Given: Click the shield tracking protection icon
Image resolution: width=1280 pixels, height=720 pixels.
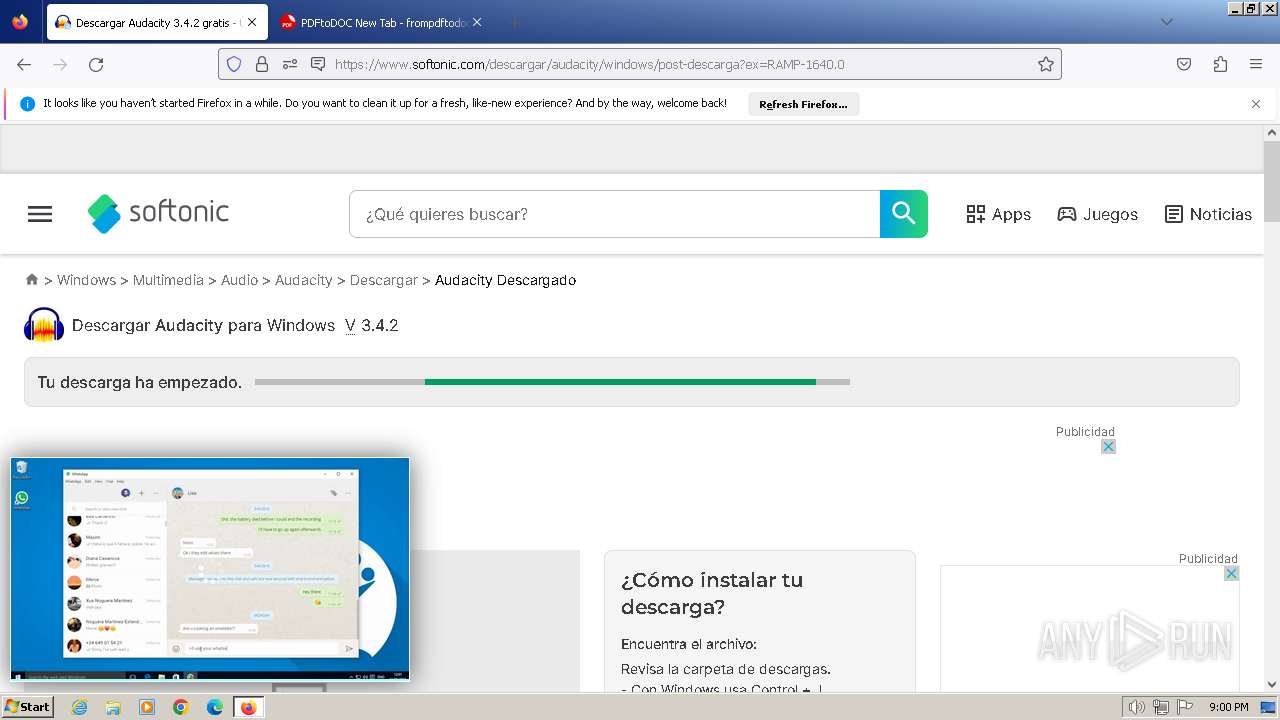Looking at the screenshot, I should coord(234,64).
